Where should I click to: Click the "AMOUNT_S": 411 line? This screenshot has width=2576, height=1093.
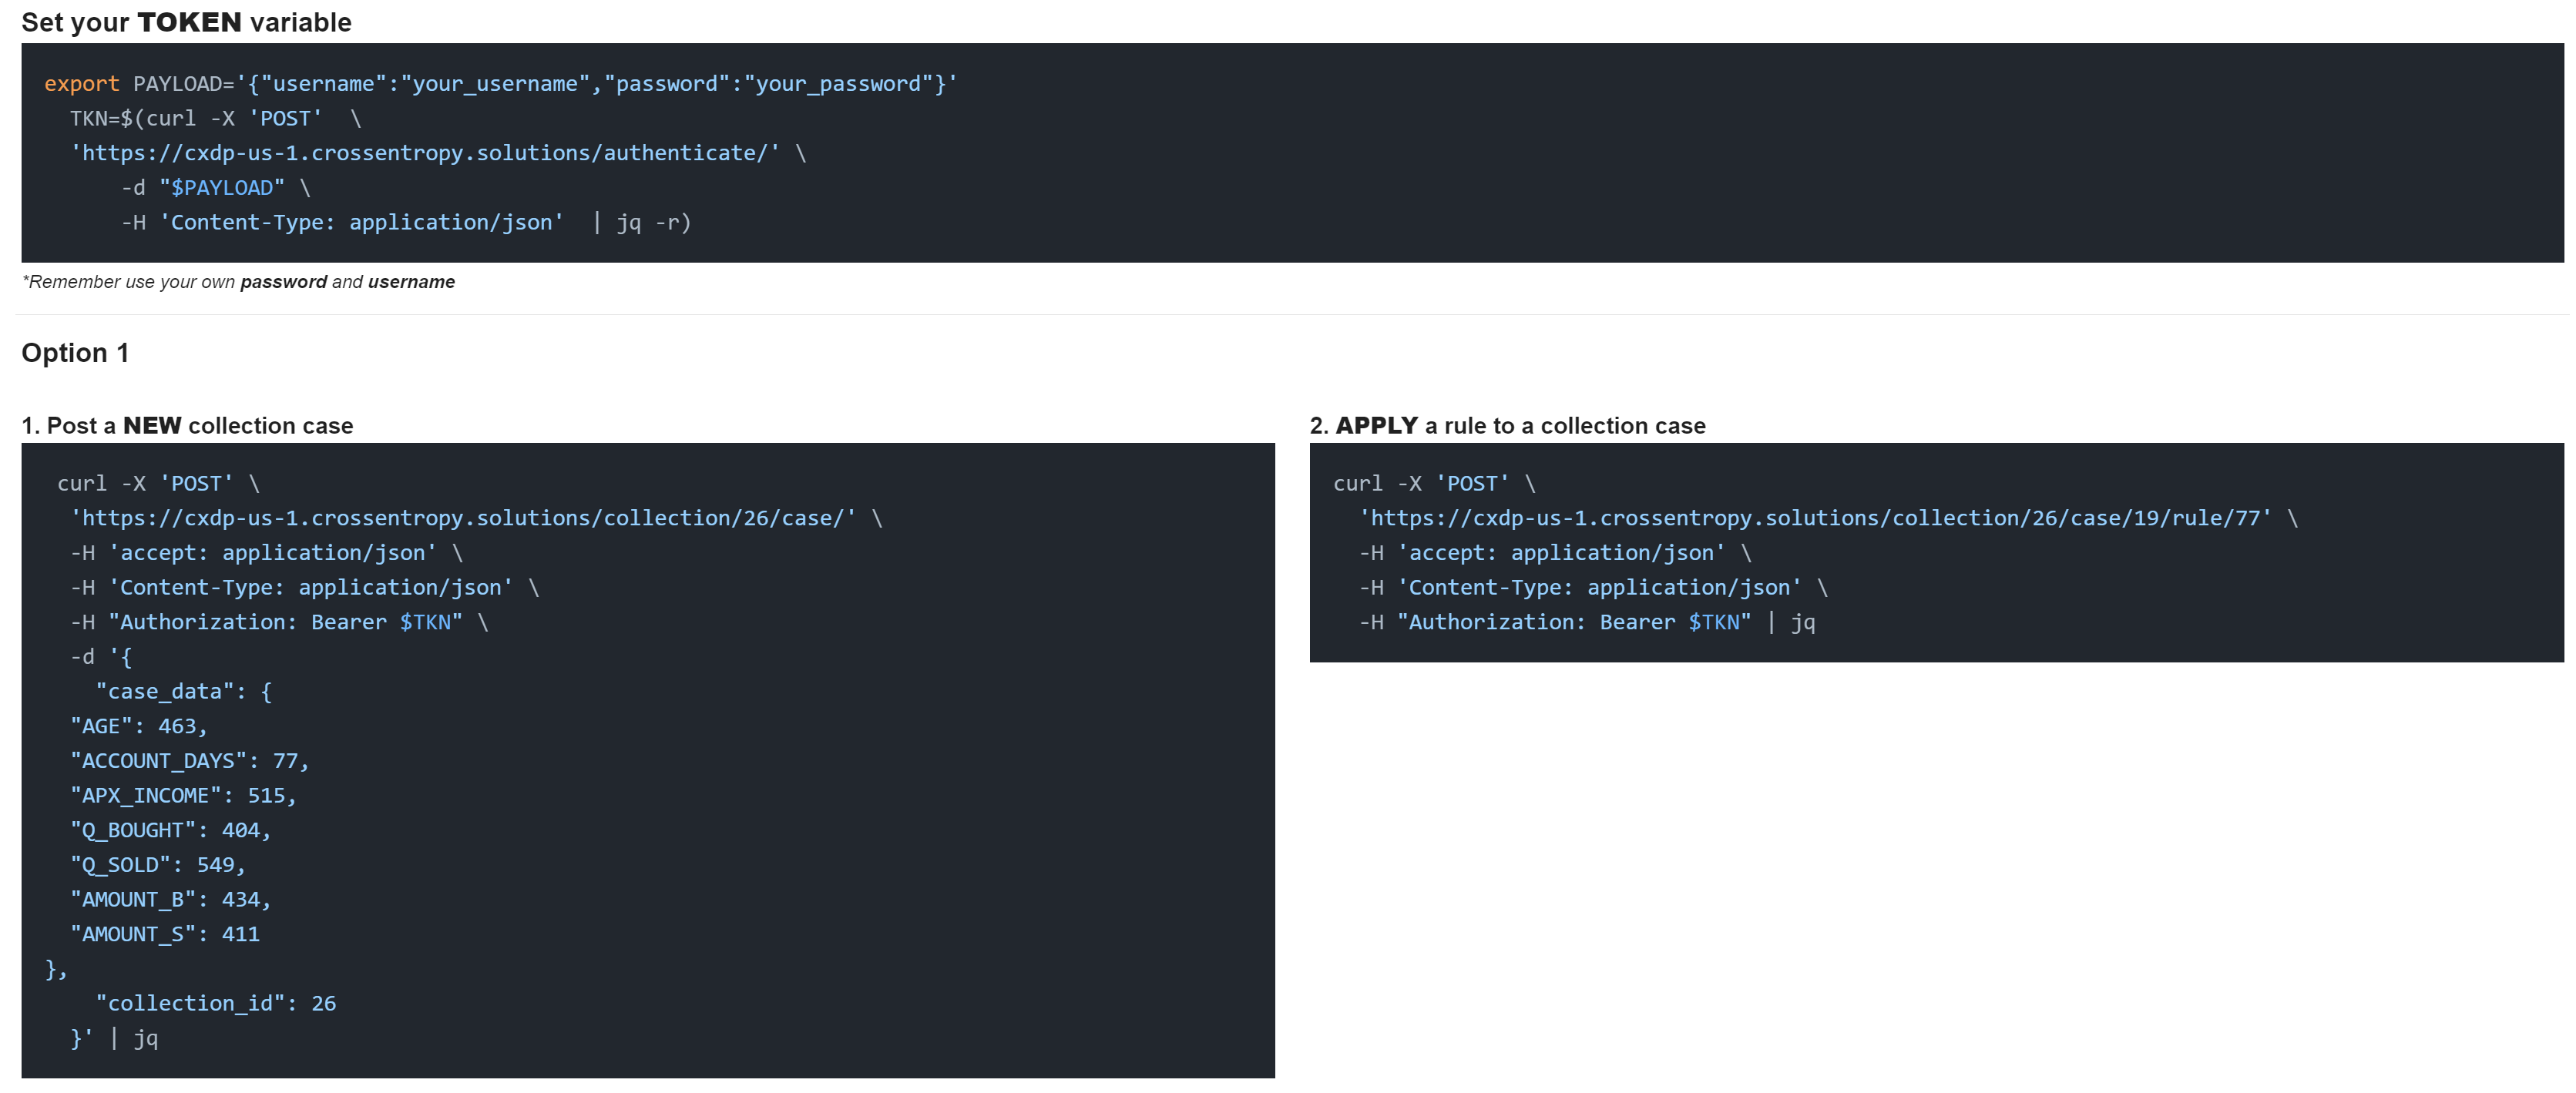165,934
